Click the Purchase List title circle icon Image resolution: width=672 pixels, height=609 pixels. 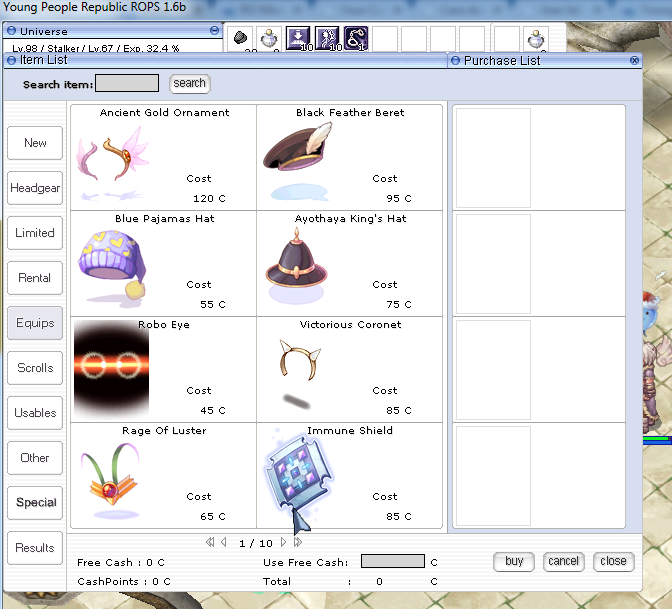[x=455, y=60]
